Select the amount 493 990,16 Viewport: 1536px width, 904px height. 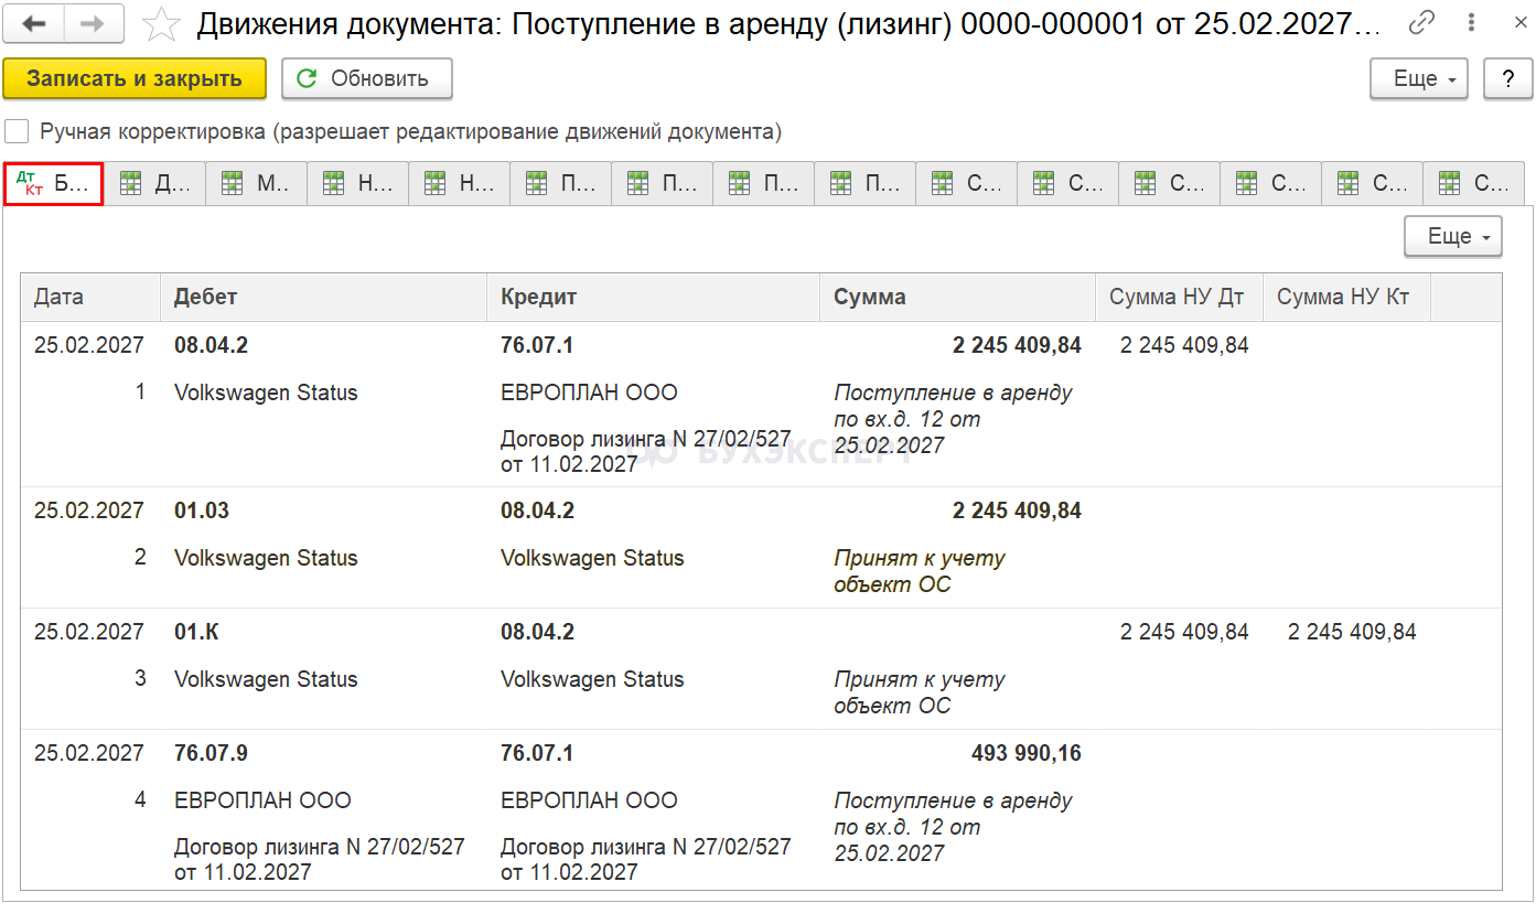[1026, 752]
